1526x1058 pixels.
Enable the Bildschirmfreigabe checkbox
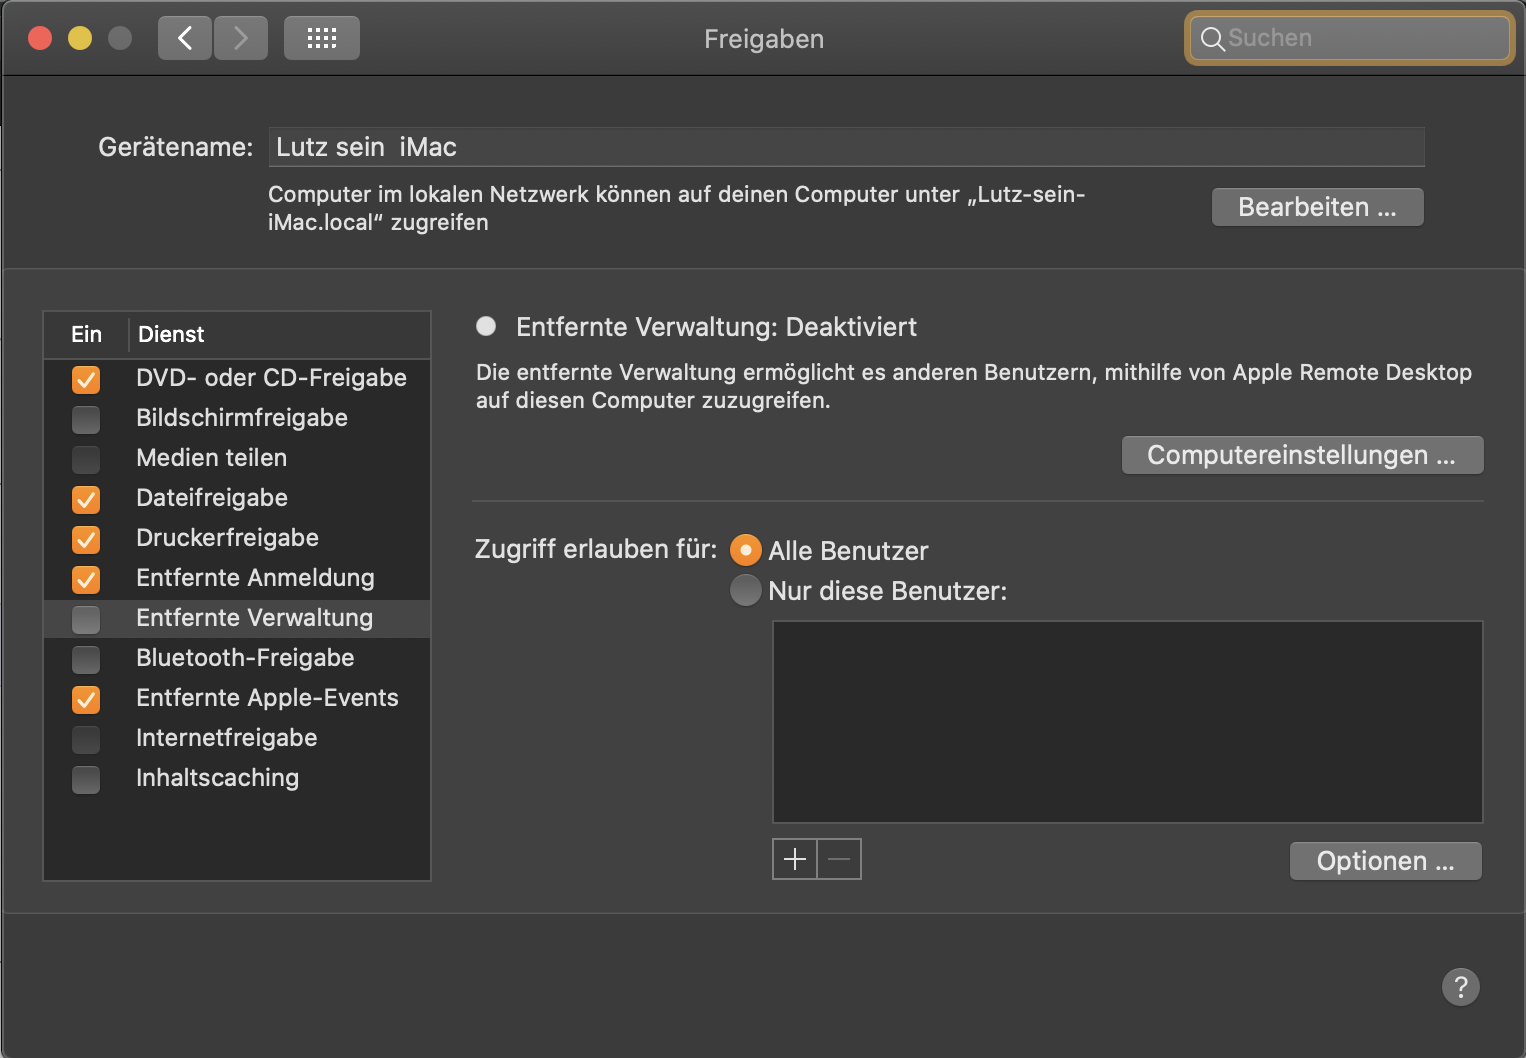point(86,419)
